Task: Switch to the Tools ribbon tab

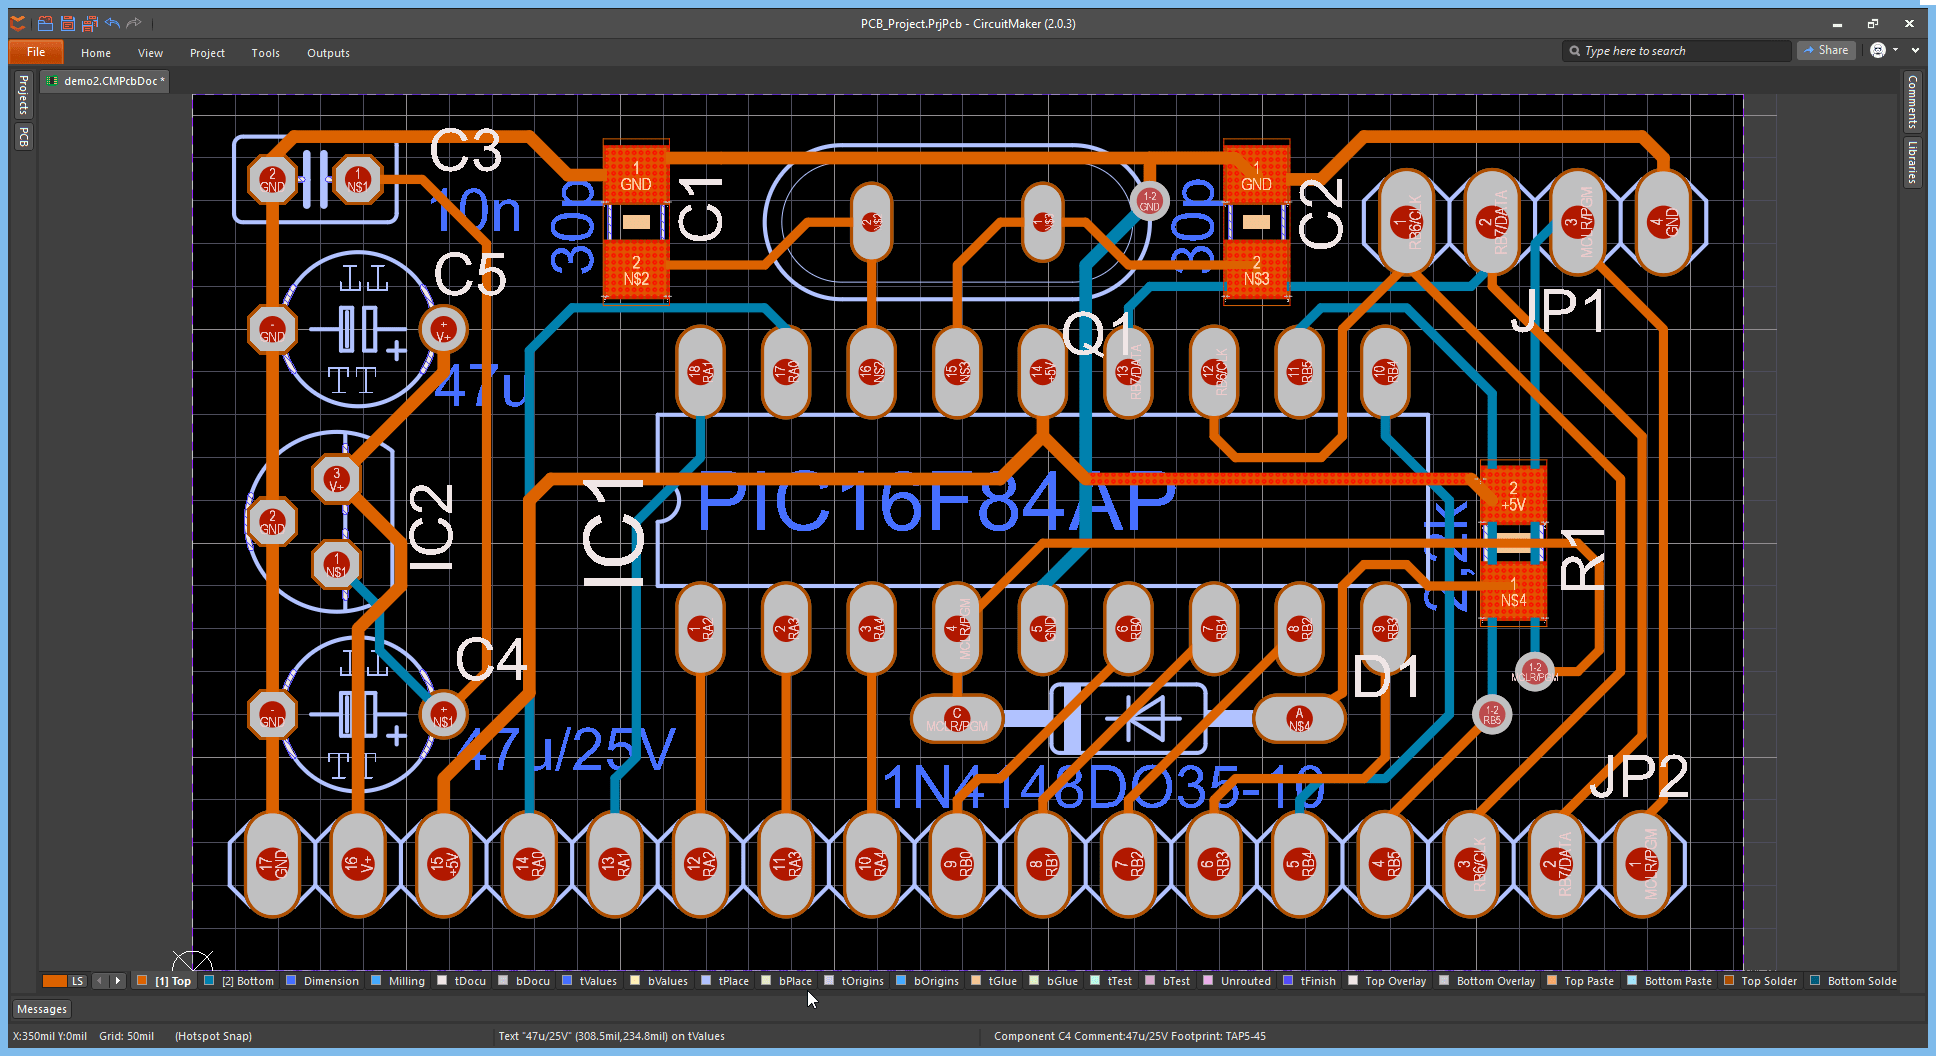Action: click(265, 53)
